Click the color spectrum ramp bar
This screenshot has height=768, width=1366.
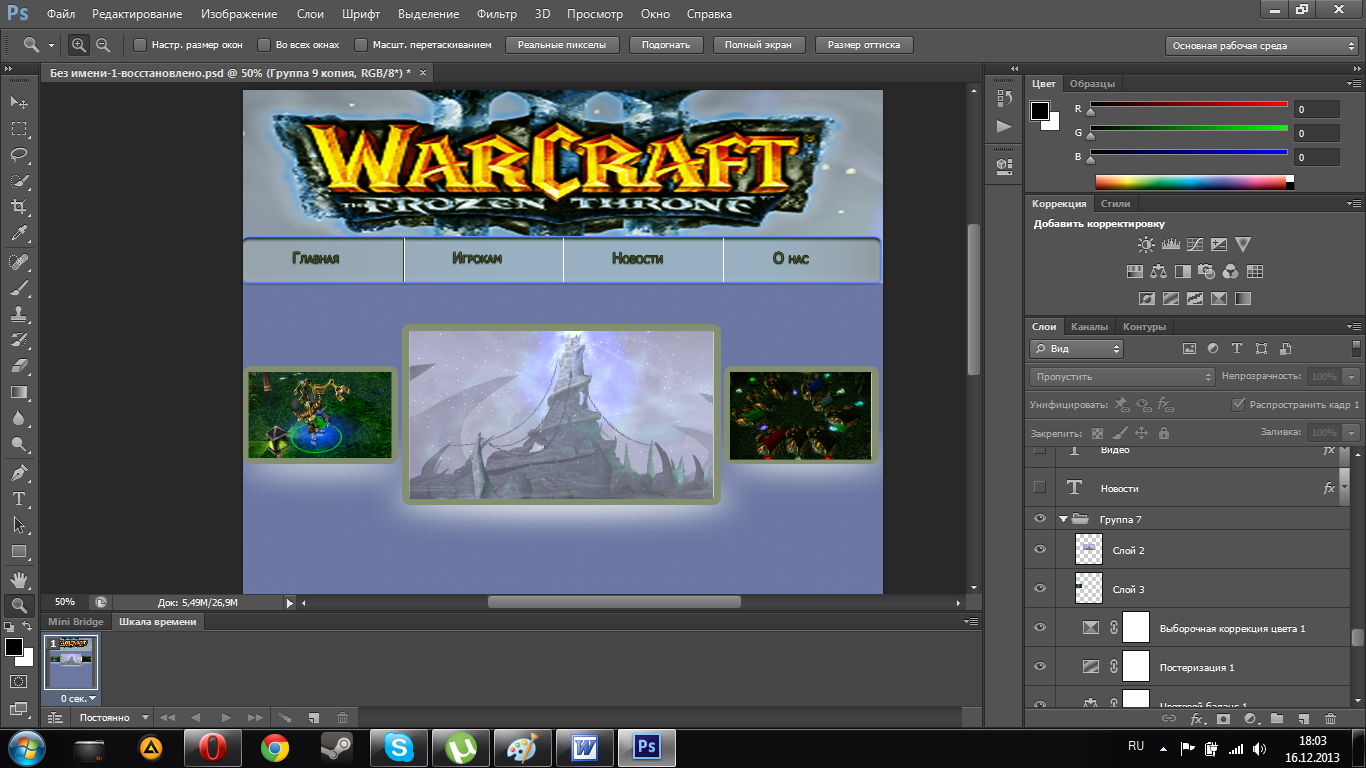(1194, 182)
